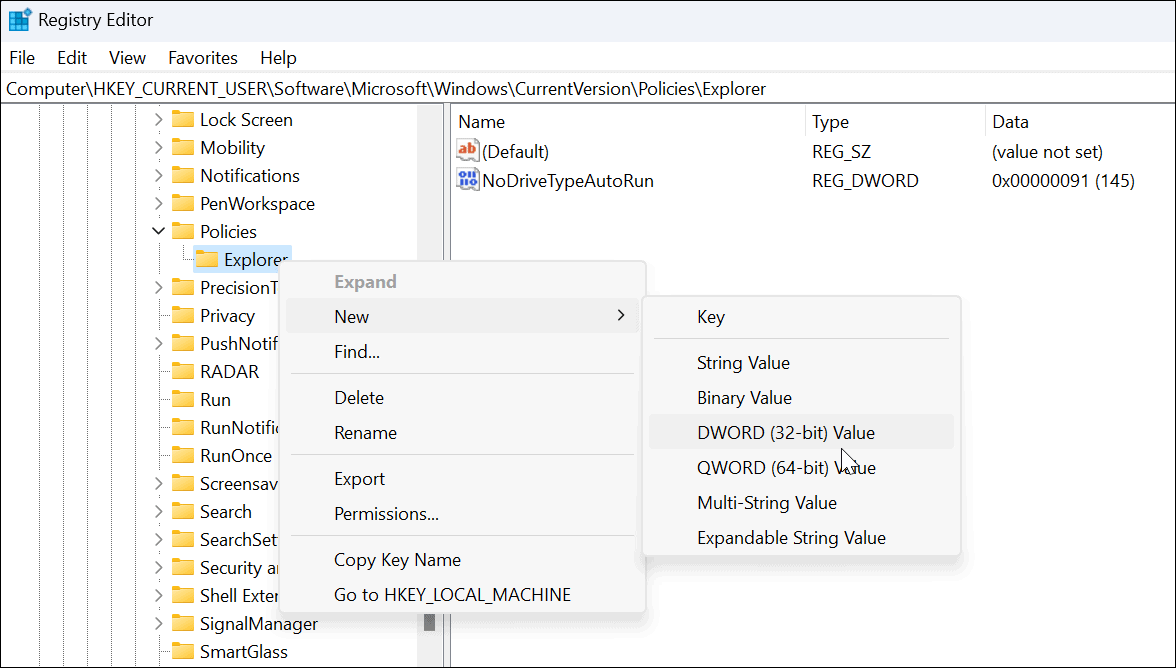Select DWORD (32-bit) Value from the submenu
This screenshot has height=668, width=1176.
(785, 432)
